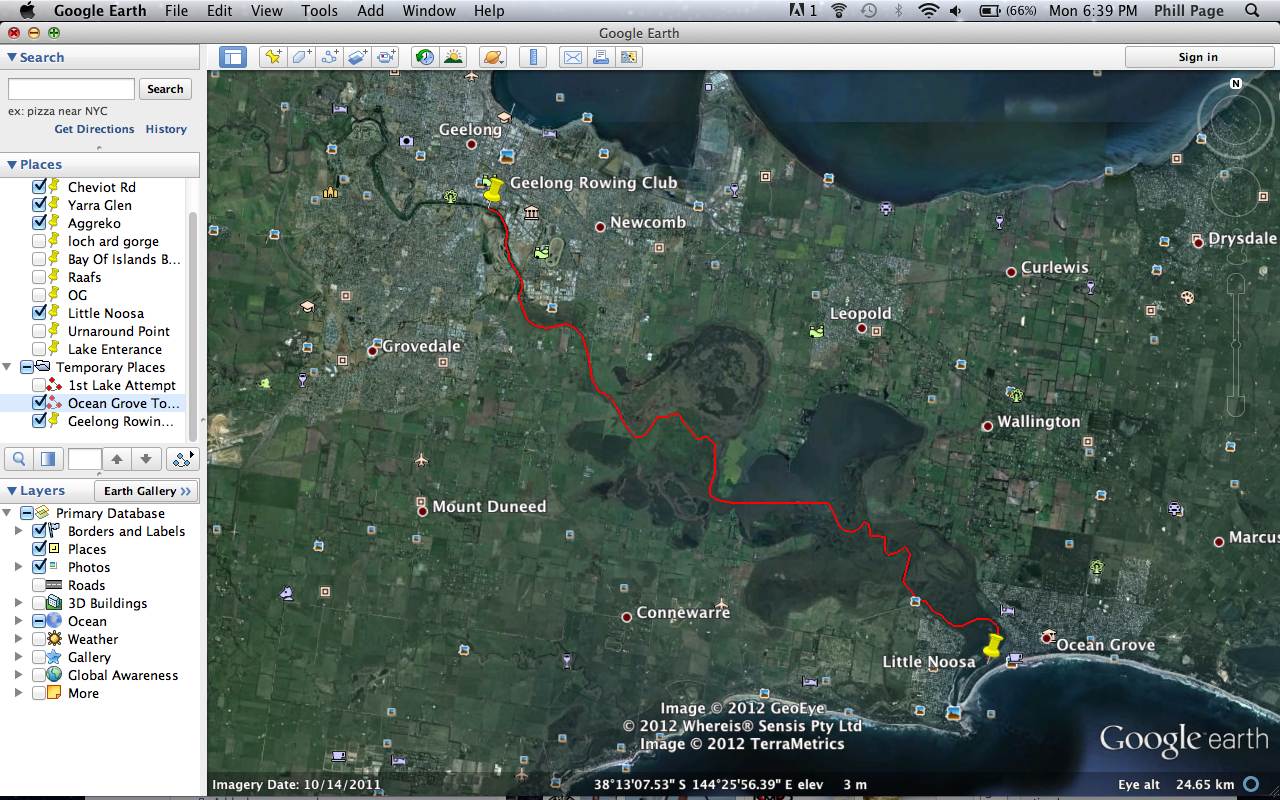Expand the Borders and Labels layer
This screenshot has width=1280, height=800.
click(18, 531)
